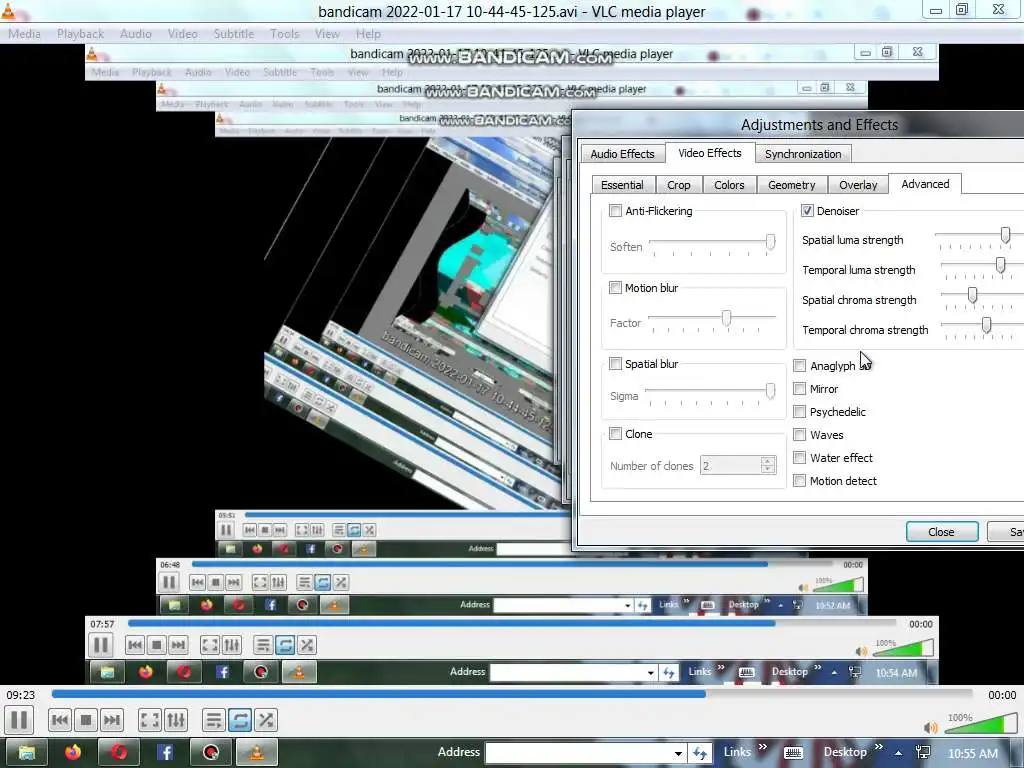The image size is (1024, 768).
Task: Mute via speaker icon in 09:23 player
Action: 931,727
